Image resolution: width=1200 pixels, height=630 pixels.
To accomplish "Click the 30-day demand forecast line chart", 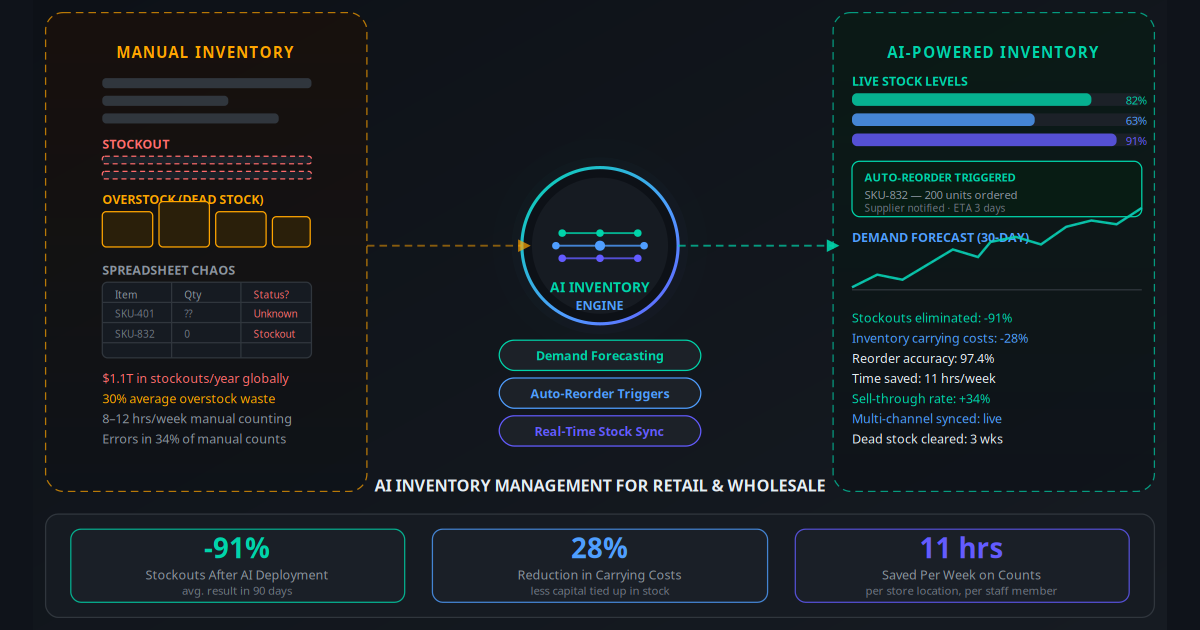I will click(x=997, y=250).
